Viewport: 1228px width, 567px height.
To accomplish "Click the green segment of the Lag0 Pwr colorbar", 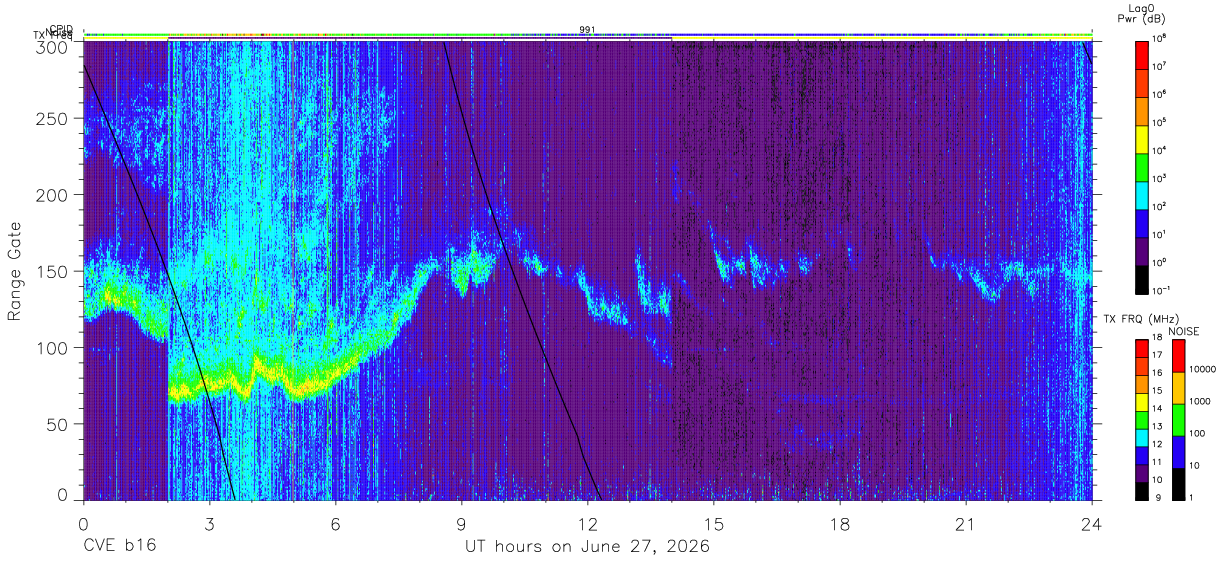I will click(1141, 165).
